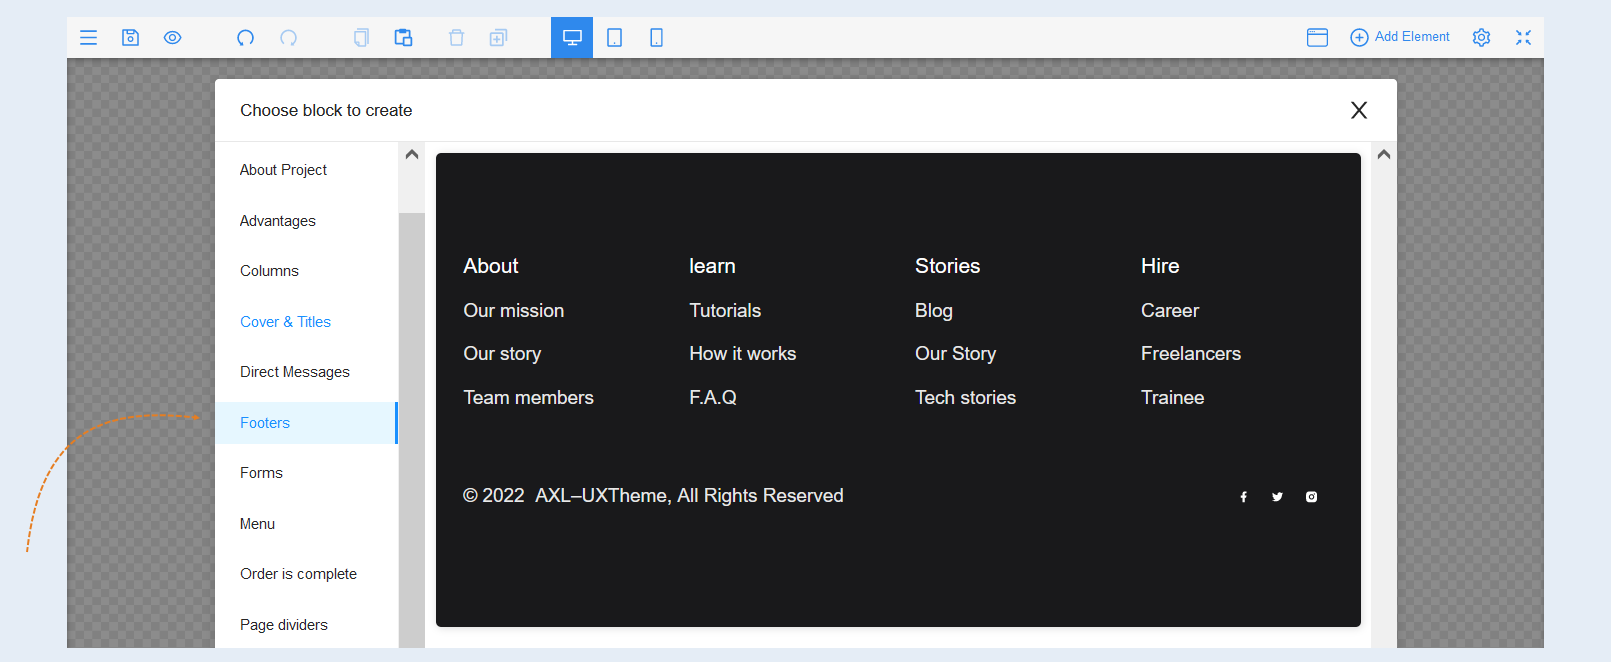This screenshot has width=1611, height=662.
Task: Click the Tech stories footer link
Action: (x=966, y=398)
